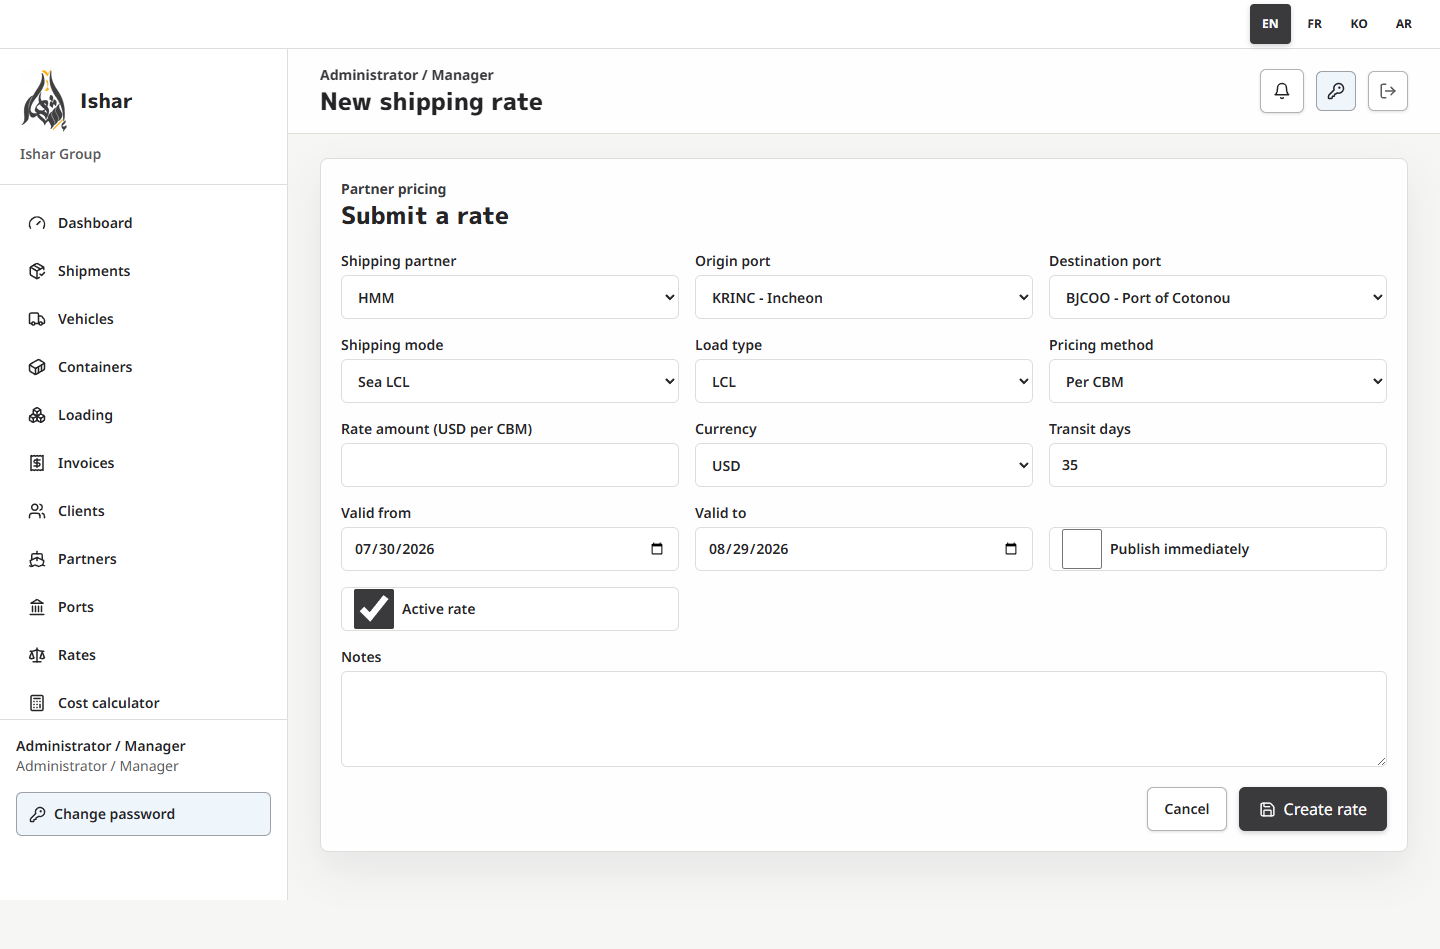Click the Cost calculator icon

pos(37,703)
